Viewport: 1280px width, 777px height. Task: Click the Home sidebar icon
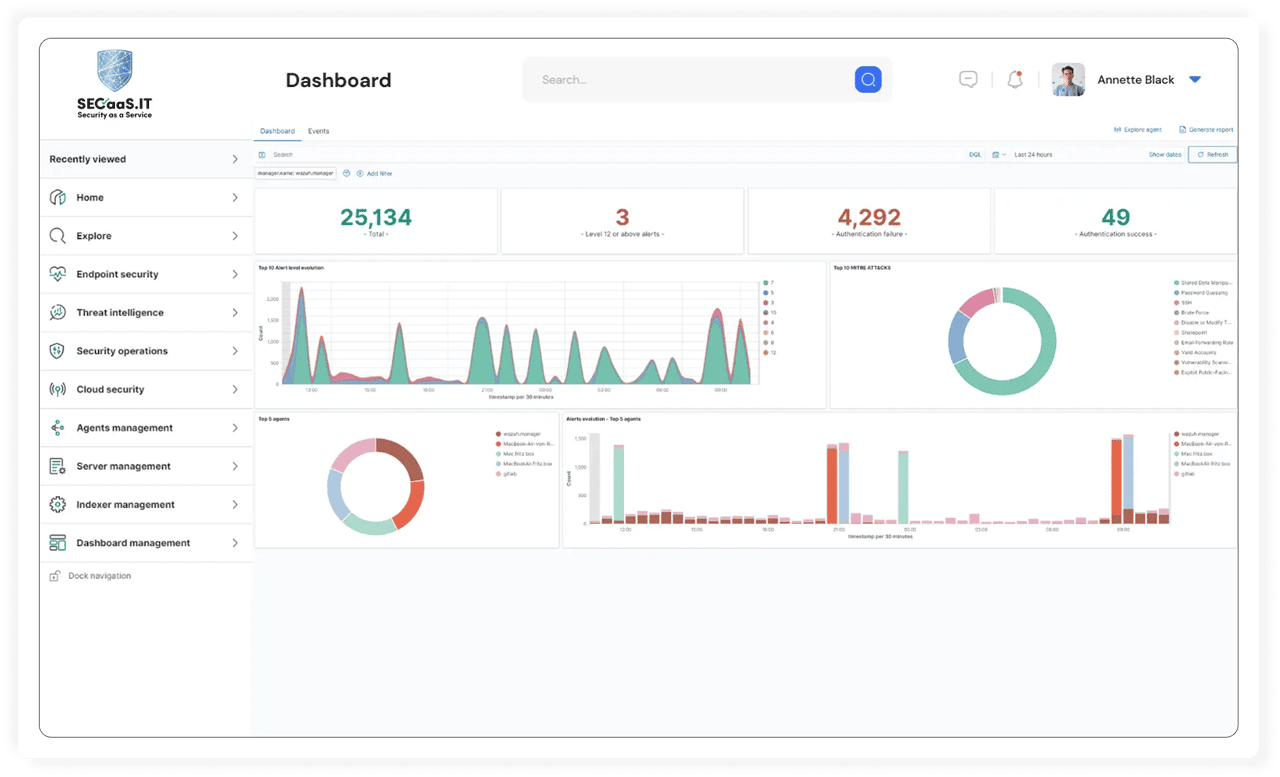click(x=58, y=198)
